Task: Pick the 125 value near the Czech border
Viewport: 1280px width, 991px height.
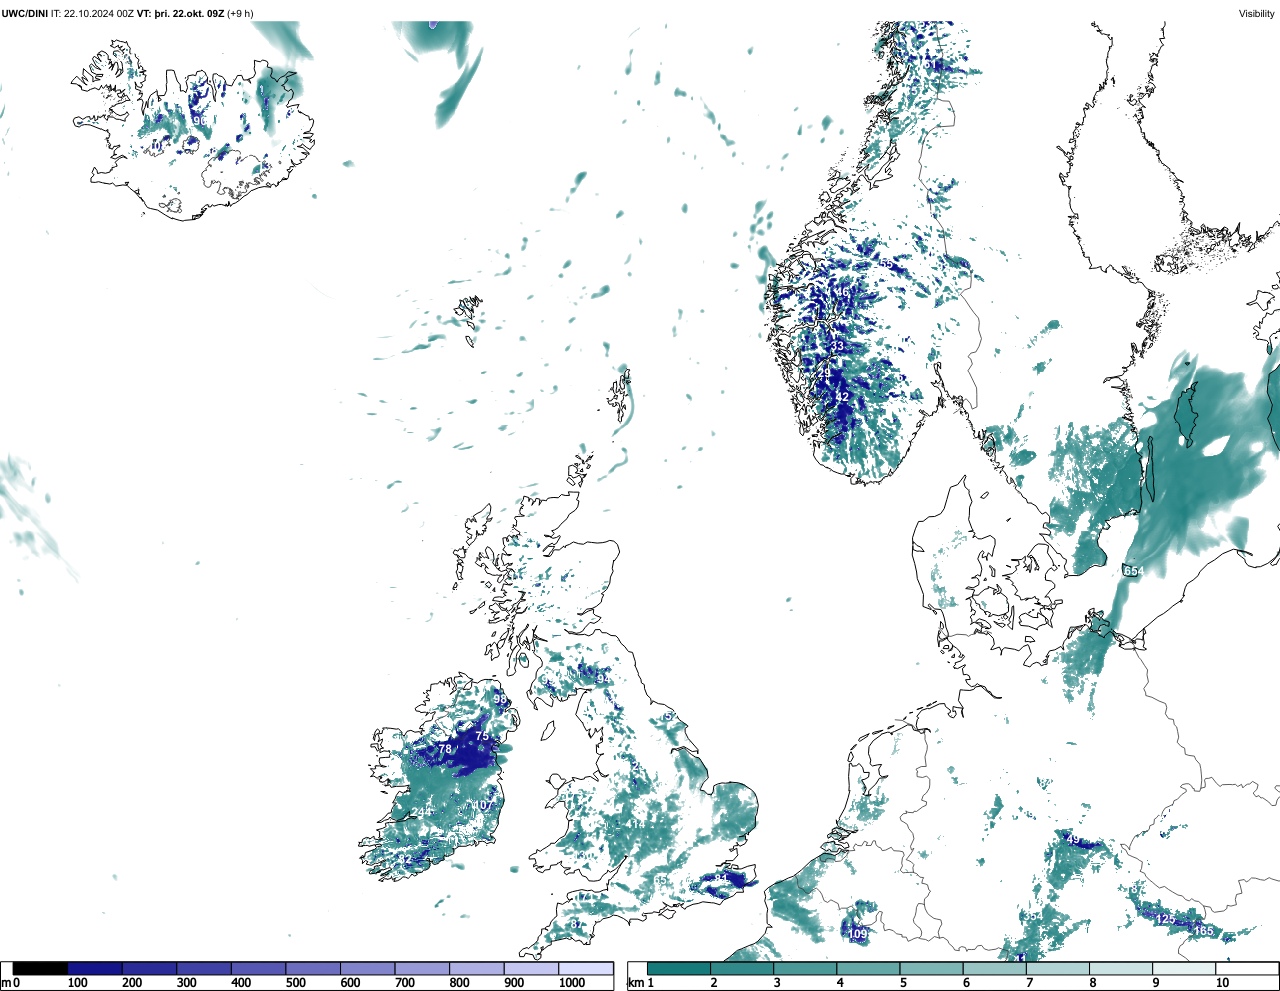Action: [1165, 919]
